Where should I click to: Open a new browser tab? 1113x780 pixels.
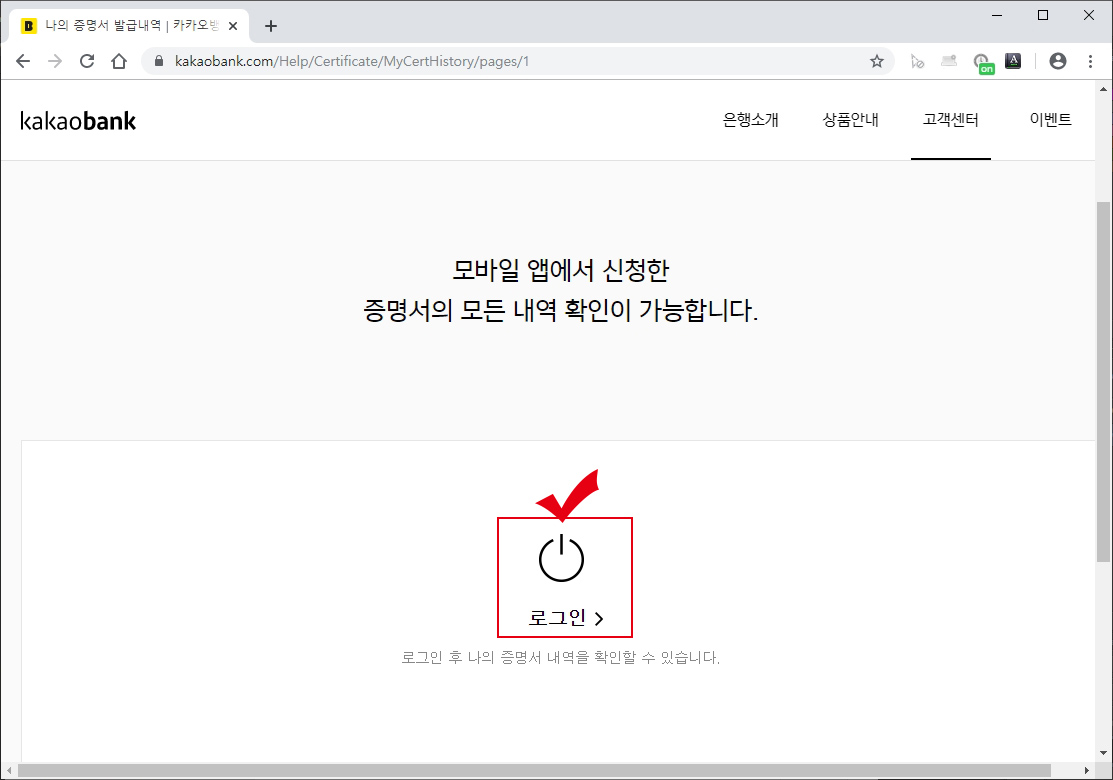pos(270,25)
